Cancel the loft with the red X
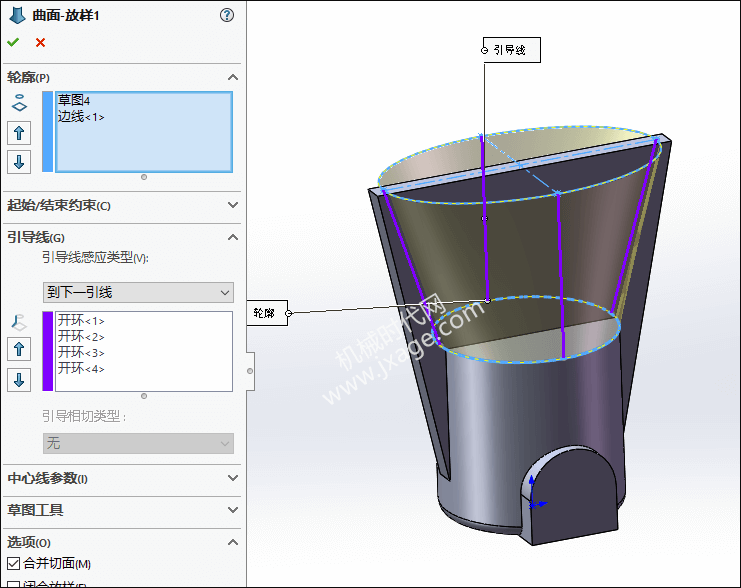Viewport: 741px width, 588px height. click(40, 42)
